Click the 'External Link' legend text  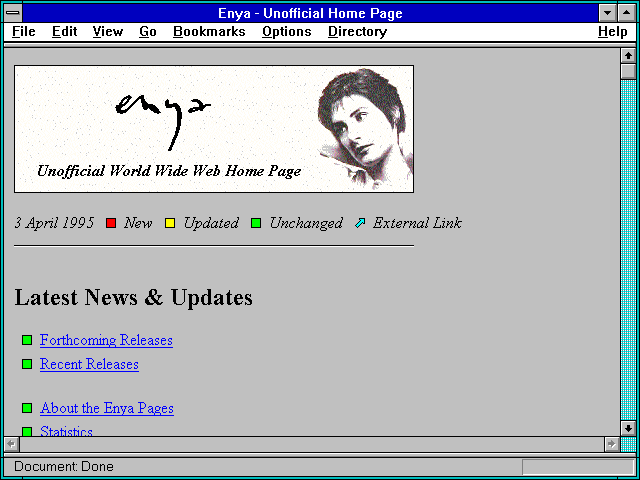(417, 223)
